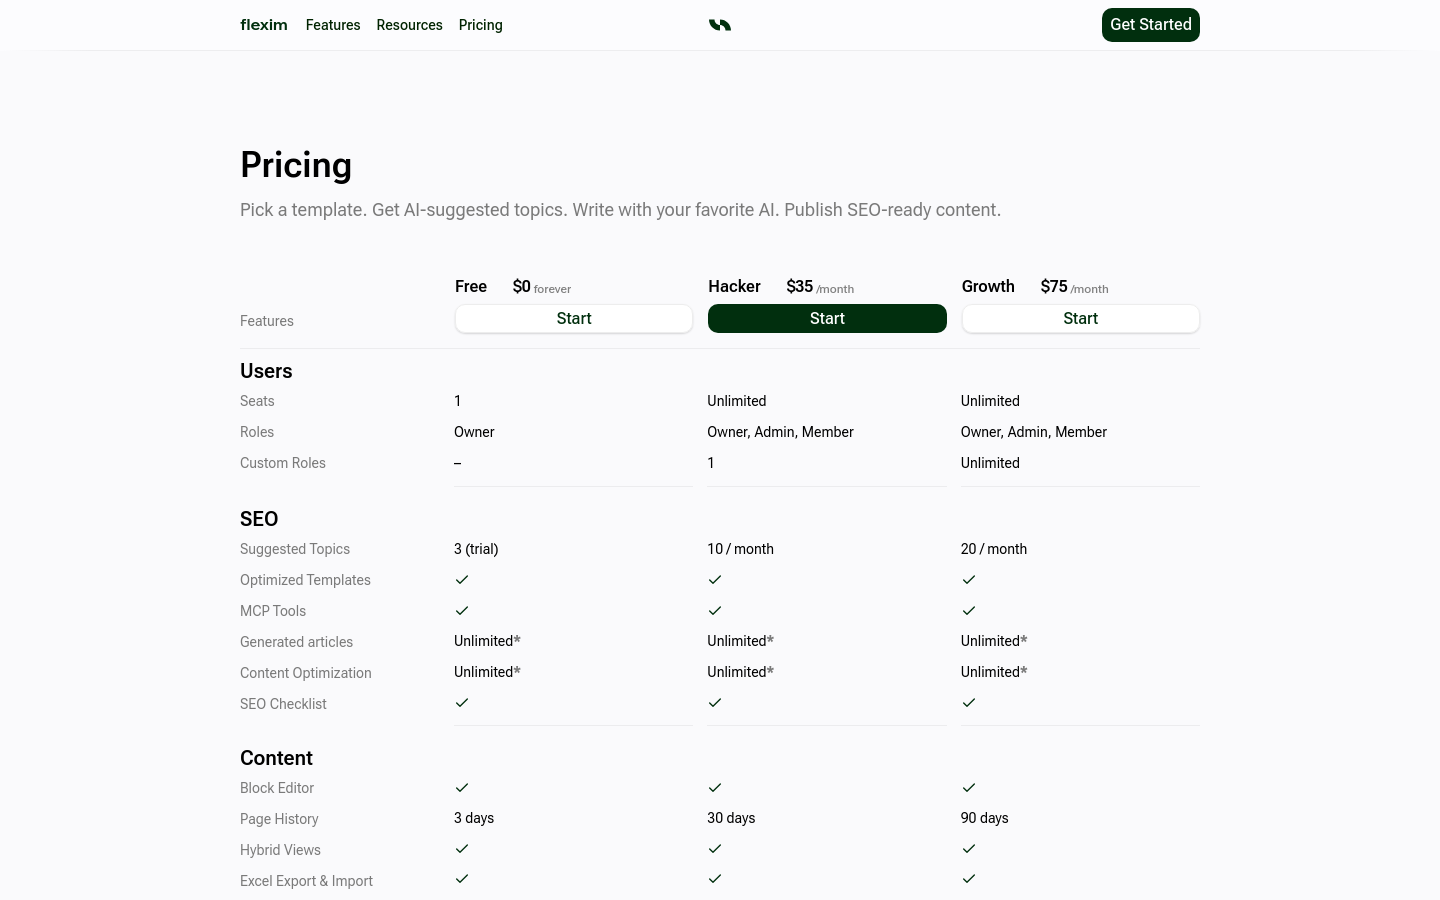This screenshot has height=900, width=1440.
Task: Click the Seats row label
Action: click(x=257, y=401)
